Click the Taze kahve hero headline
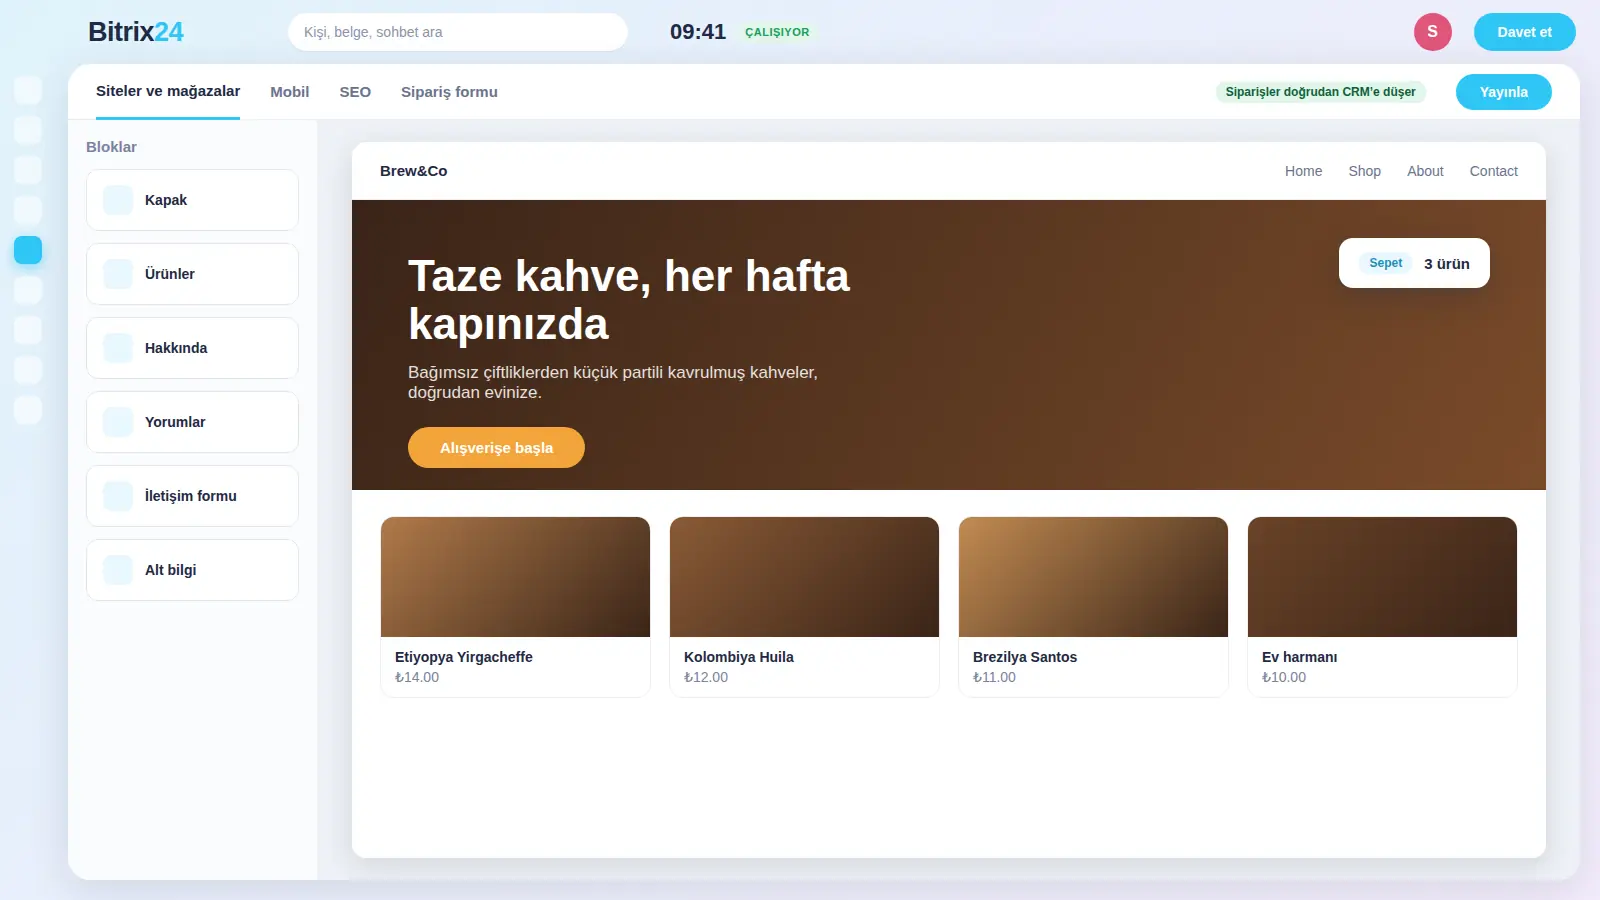1600x900 pixels. [x=629, y=300]
